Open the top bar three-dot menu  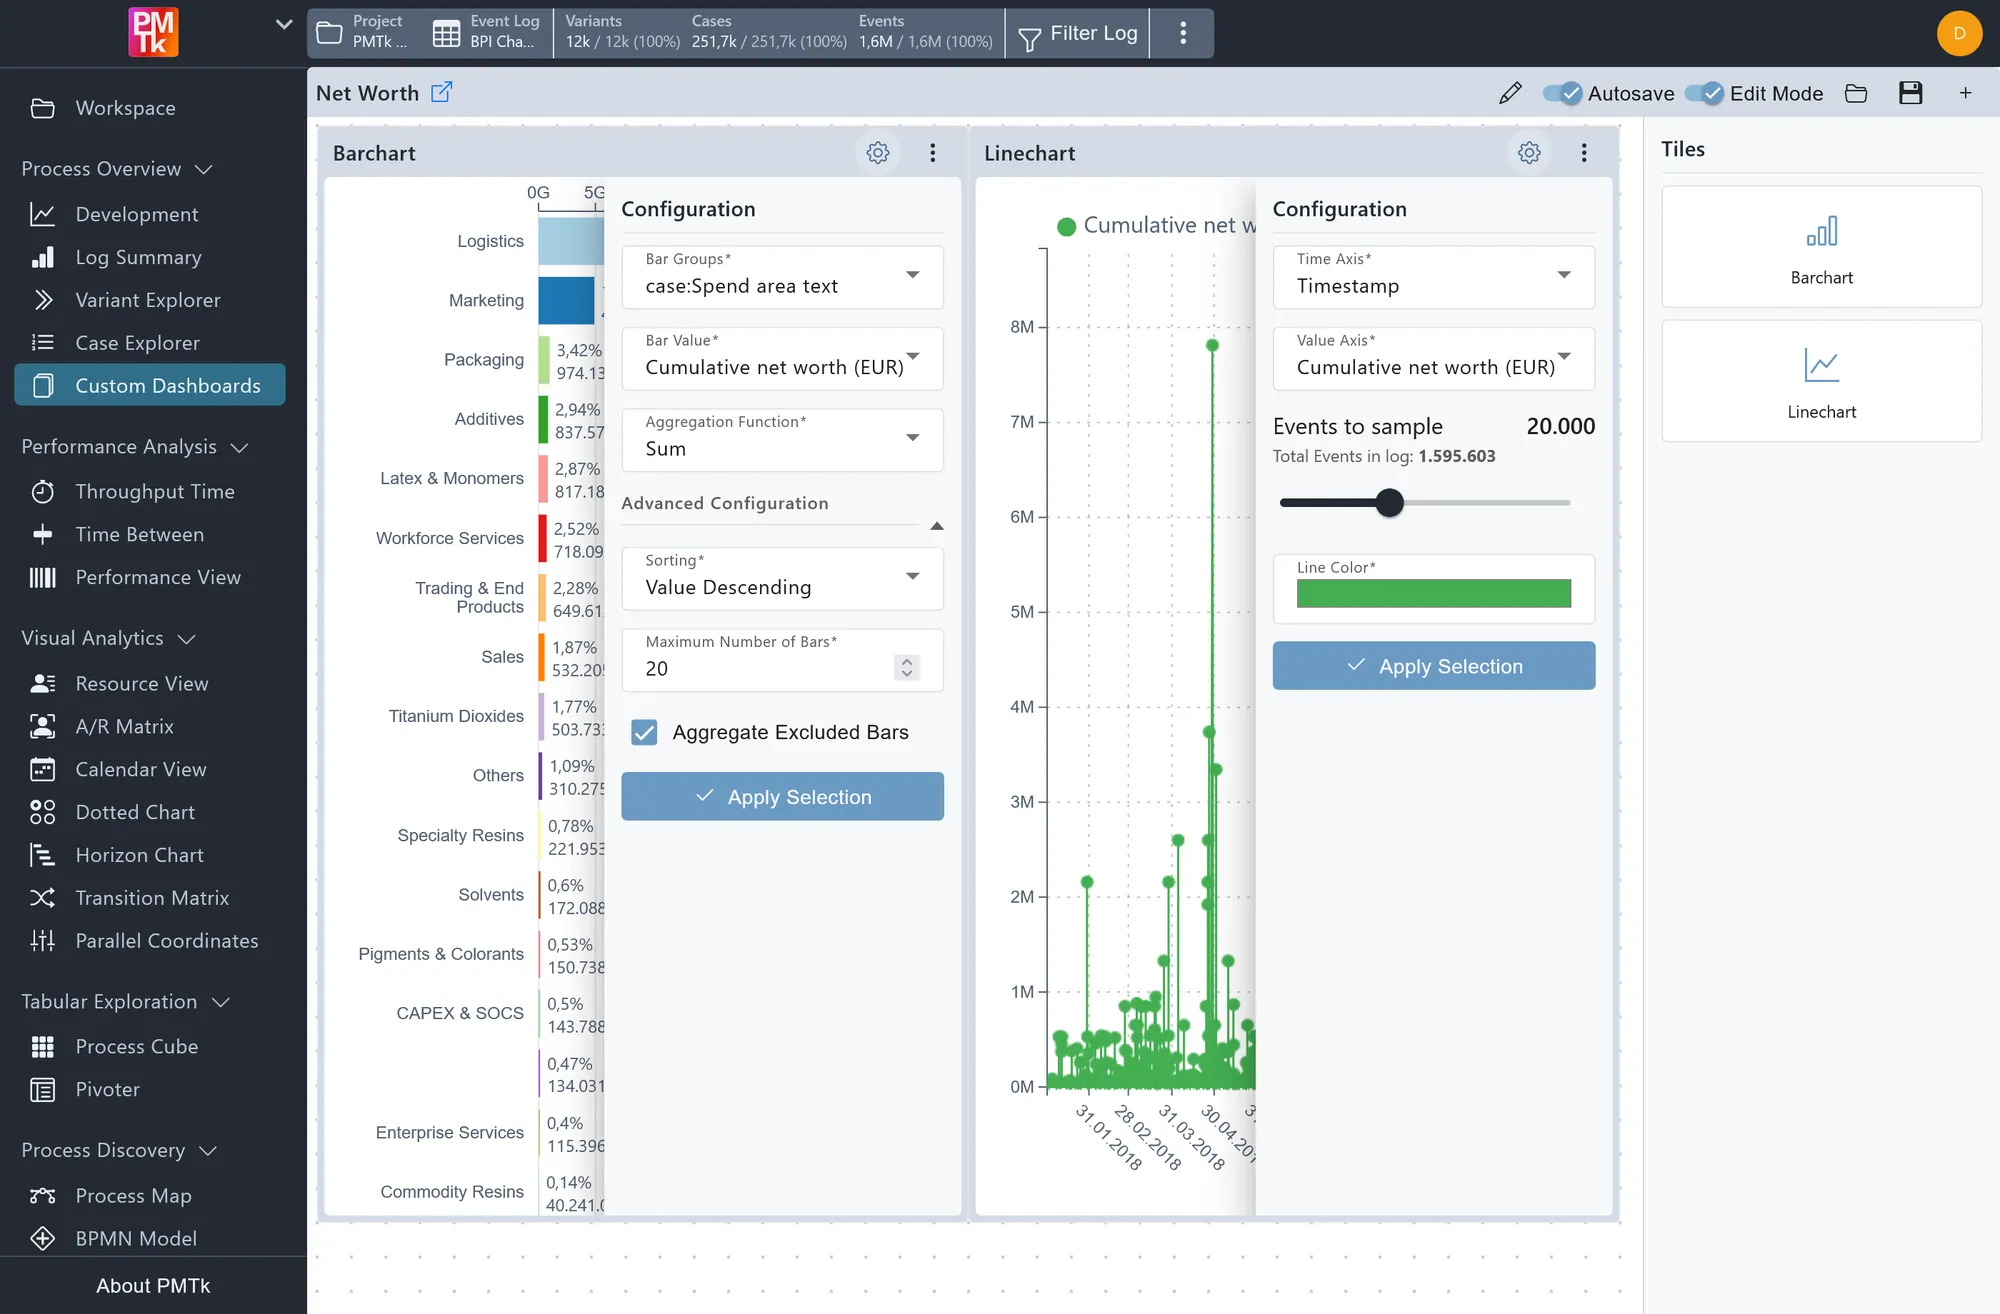tap(1182, 33)
